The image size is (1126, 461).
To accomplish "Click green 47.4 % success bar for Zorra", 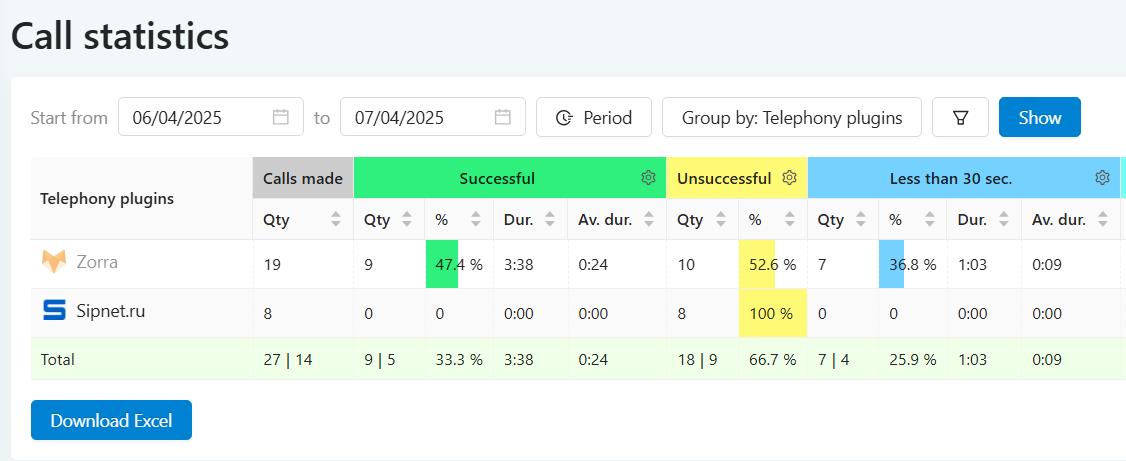I will click(443, 264).
